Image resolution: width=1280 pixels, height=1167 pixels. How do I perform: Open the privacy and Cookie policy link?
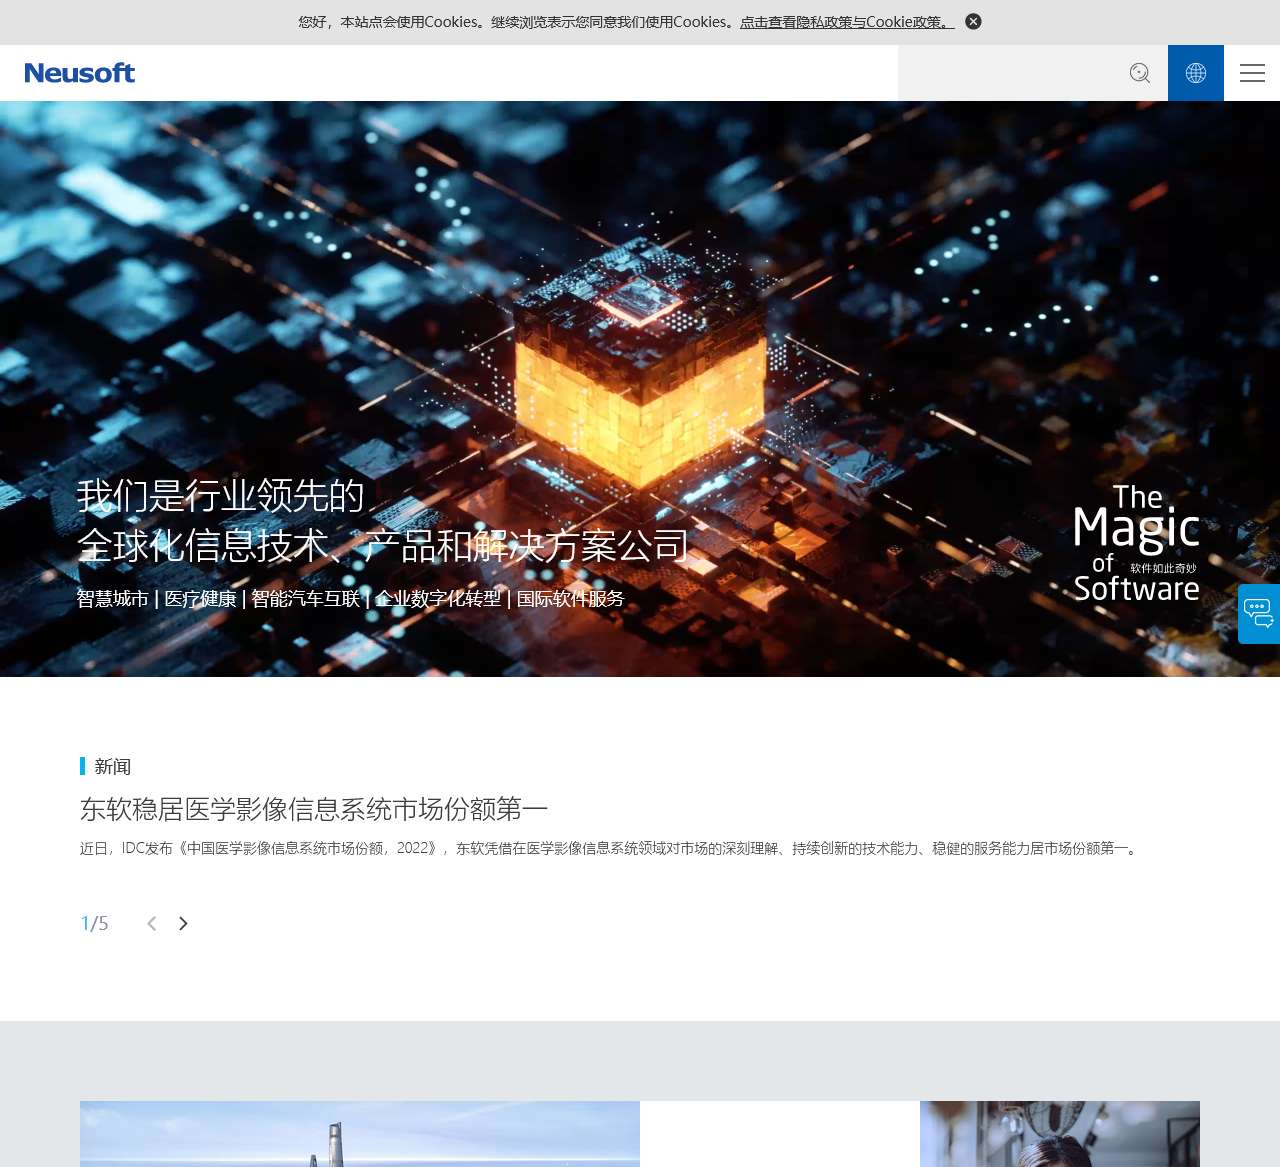847,22
